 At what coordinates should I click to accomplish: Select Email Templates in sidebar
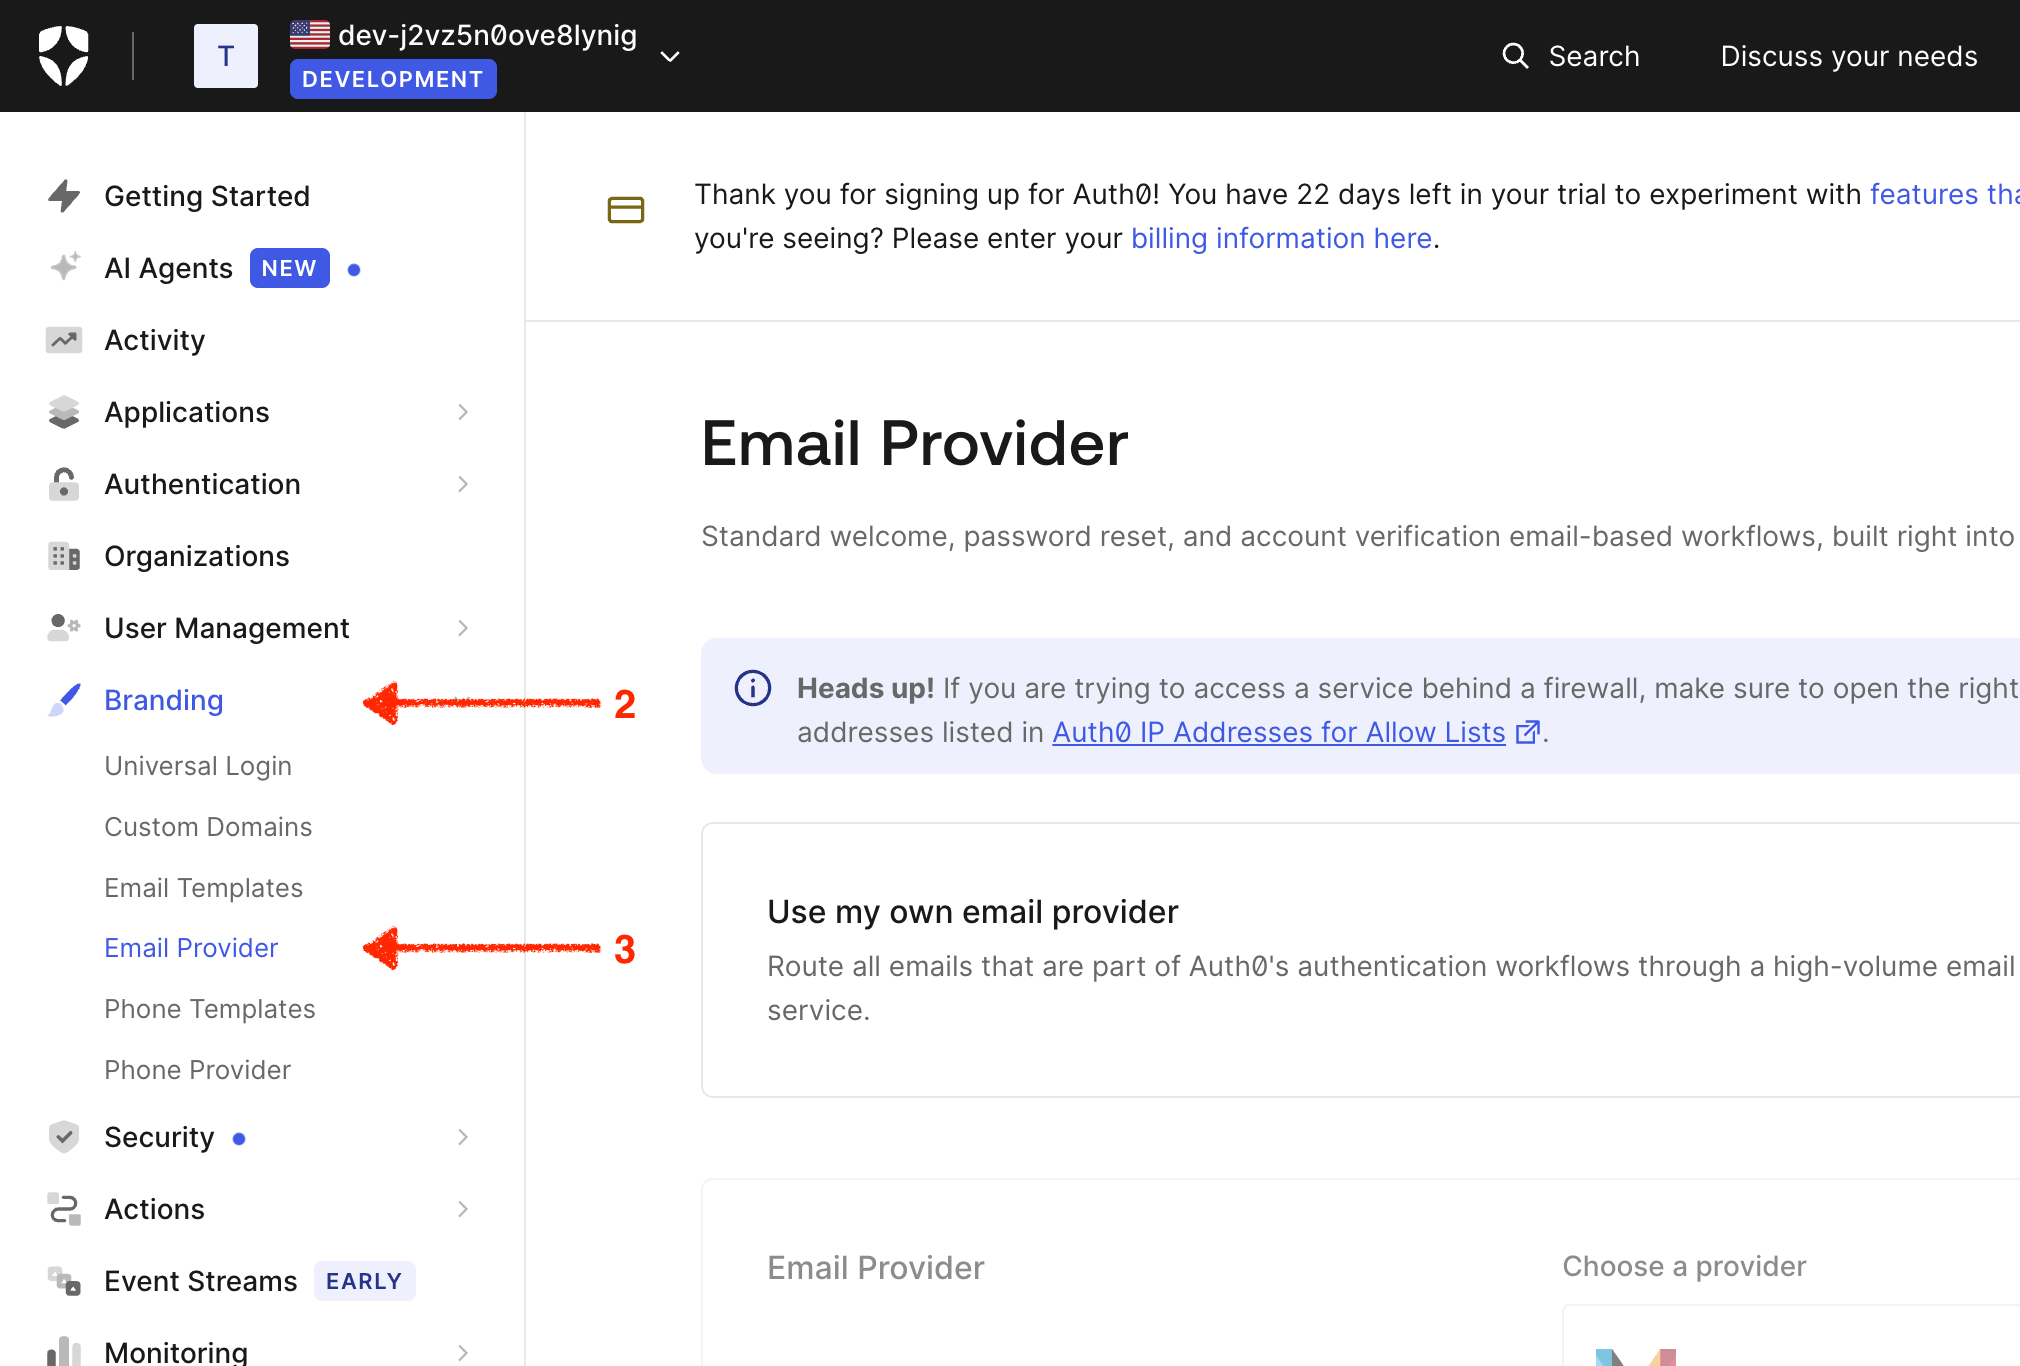coord(203,888)
